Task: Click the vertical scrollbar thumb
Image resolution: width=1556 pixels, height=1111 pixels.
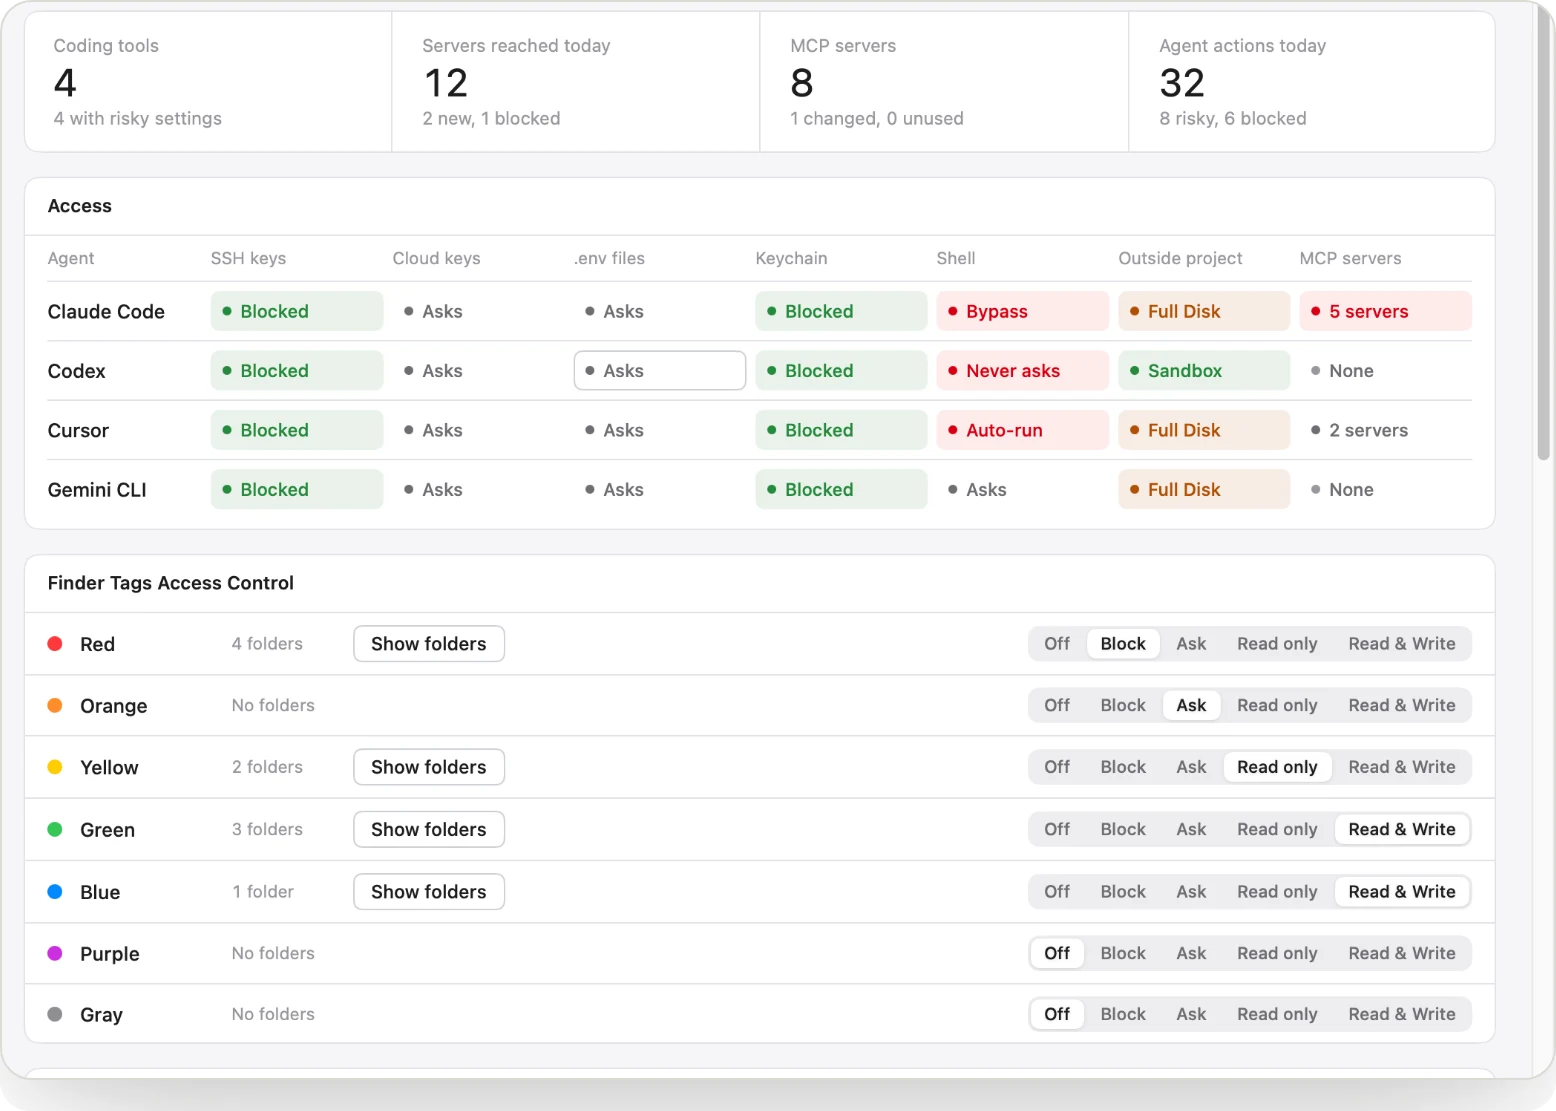Action: point(1544,235)
